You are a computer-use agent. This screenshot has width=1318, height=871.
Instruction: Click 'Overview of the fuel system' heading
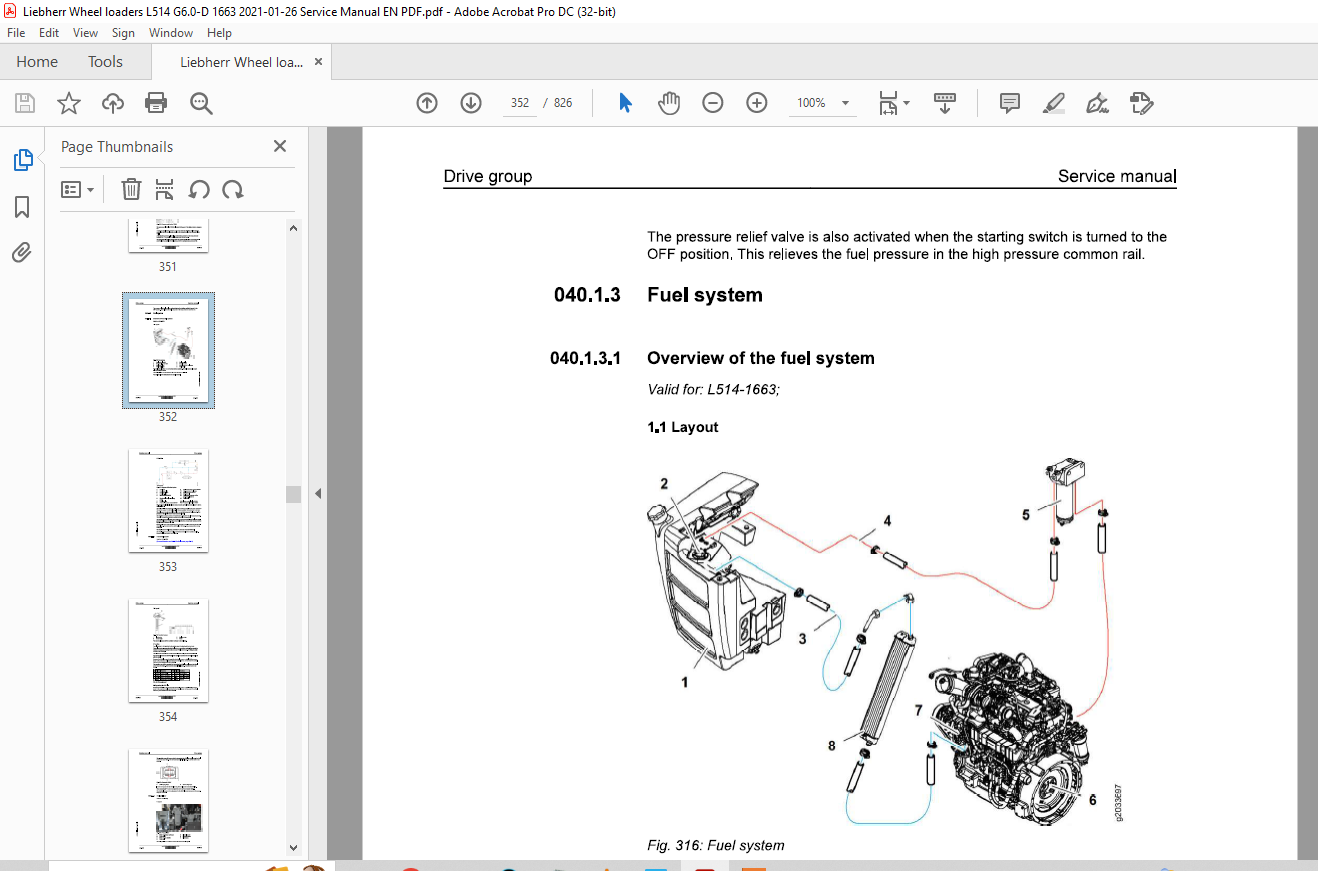pyautogui.click(x=760, y=358)
